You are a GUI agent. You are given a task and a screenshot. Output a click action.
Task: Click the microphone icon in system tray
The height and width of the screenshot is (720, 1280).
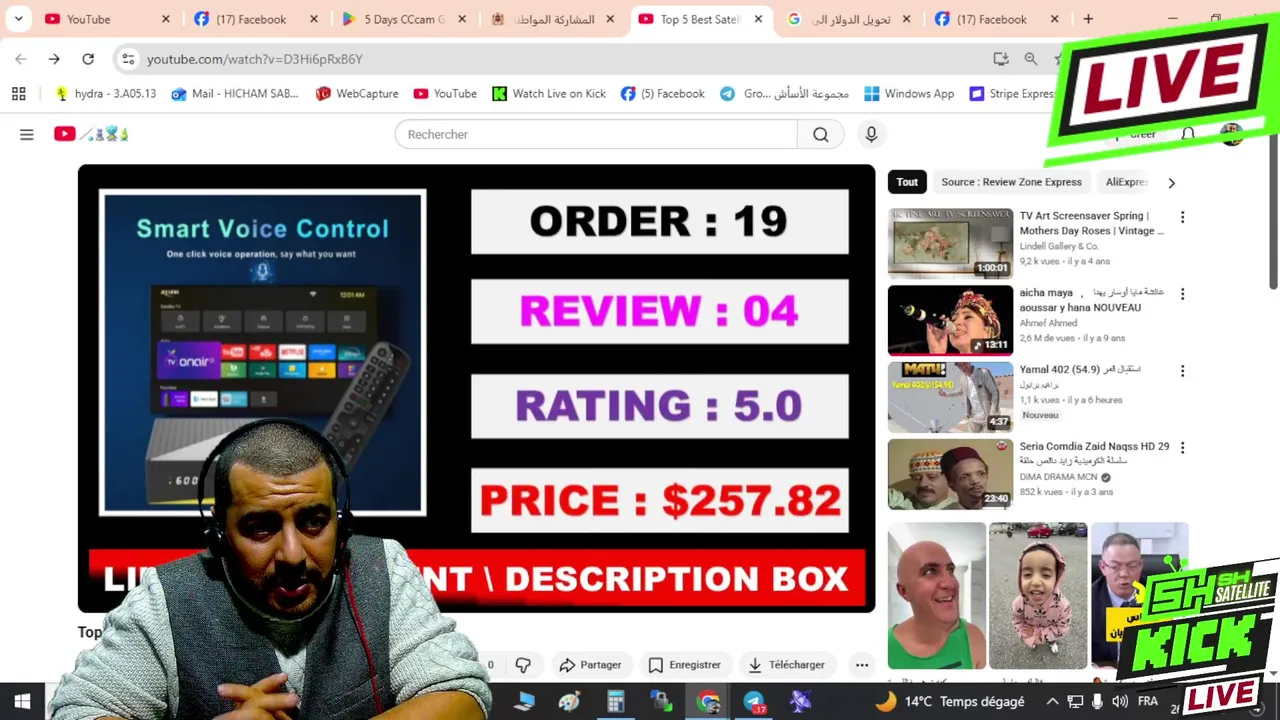(1097, 702)
